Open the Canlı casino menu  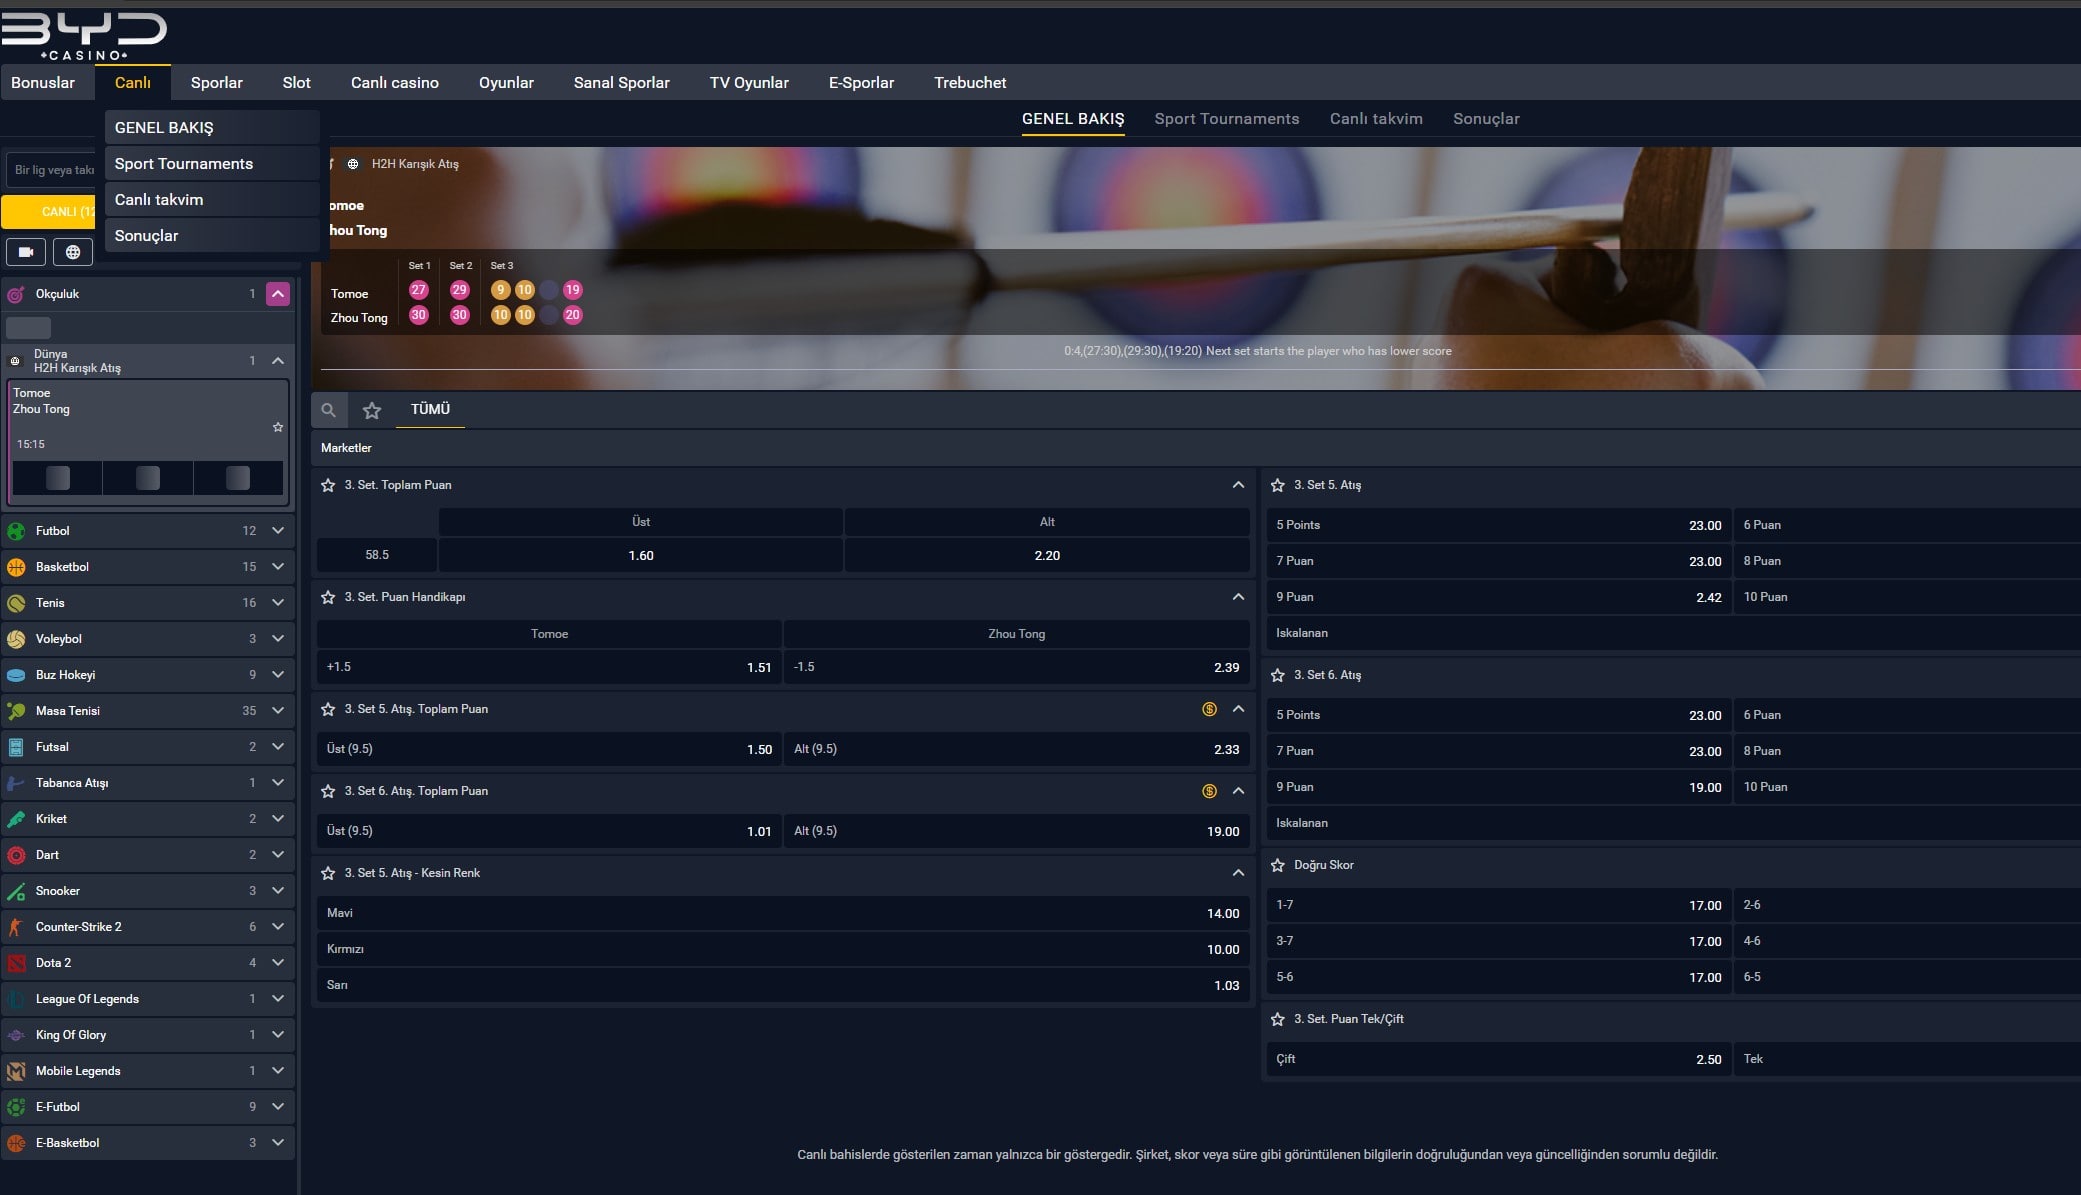(394, 83)
